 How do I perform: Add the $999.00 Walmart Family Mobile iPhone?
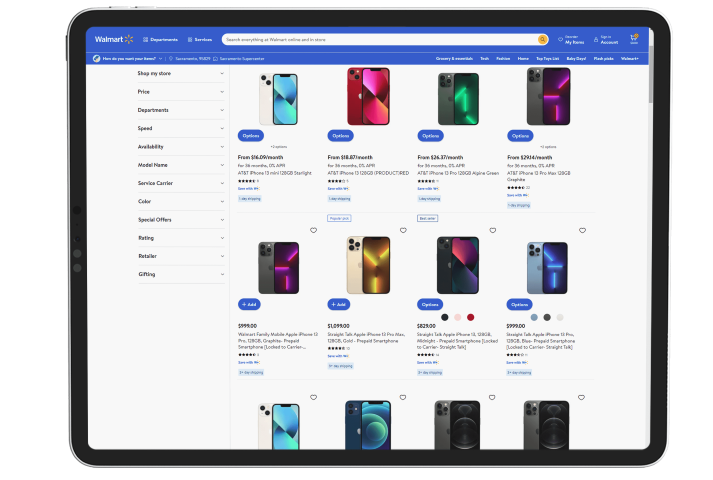coord(249,304)
